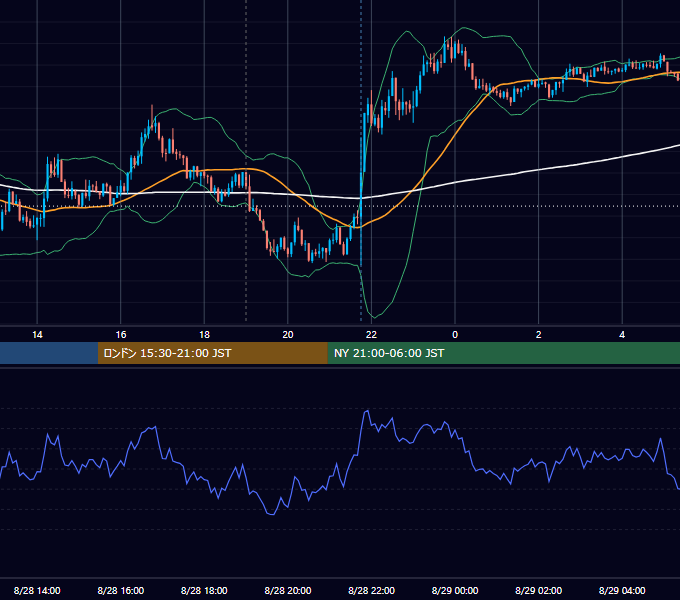Click the 8/29 00:00 time label
This screenshot has height=600, width=680.
tap(455, 590)
